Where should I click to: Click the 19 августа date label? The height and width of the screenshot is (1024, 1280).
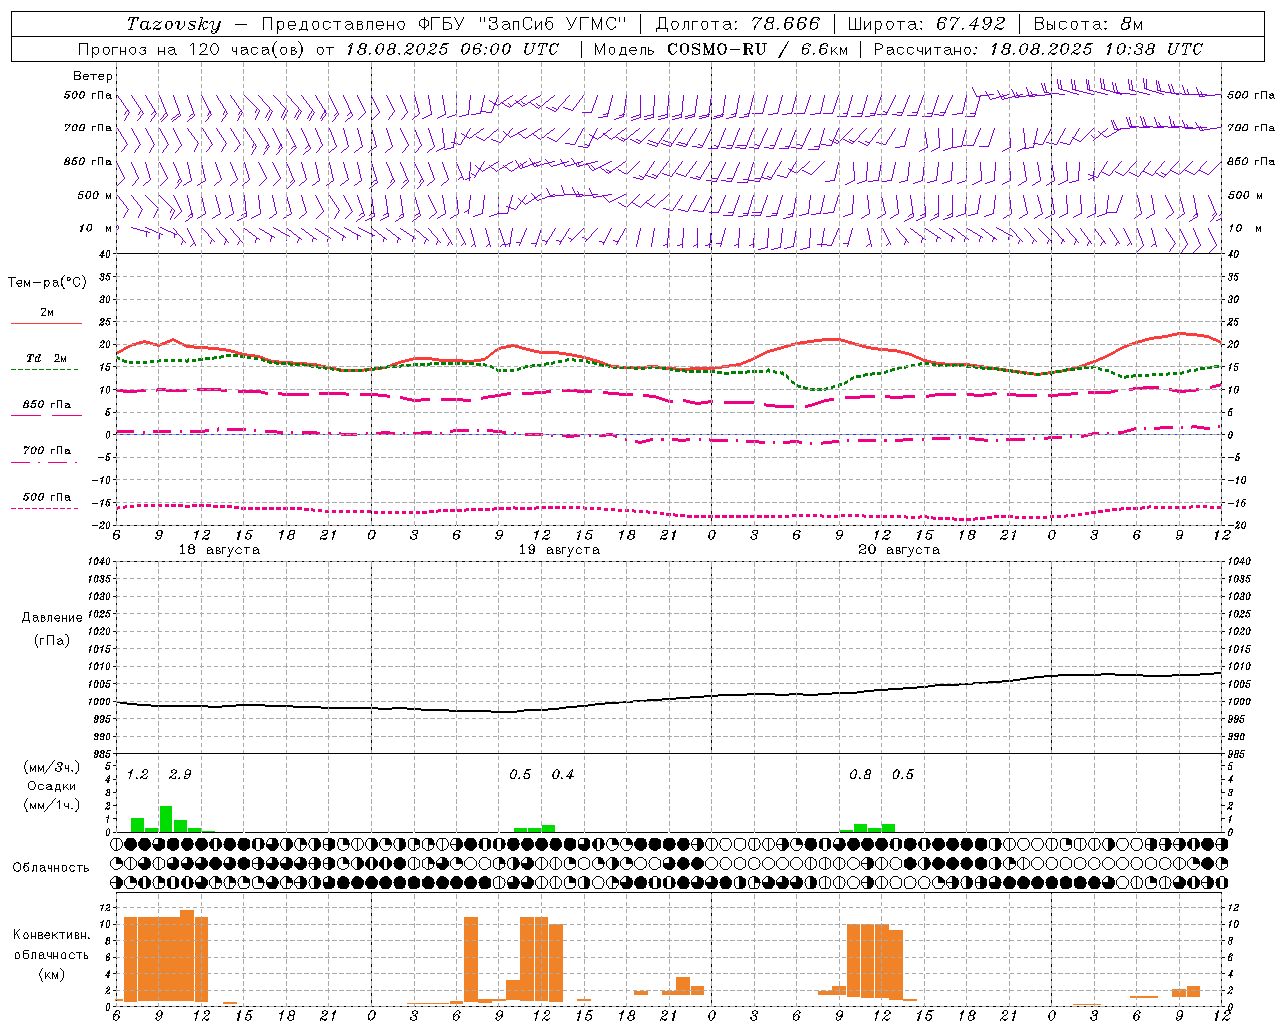pos(559,550)
